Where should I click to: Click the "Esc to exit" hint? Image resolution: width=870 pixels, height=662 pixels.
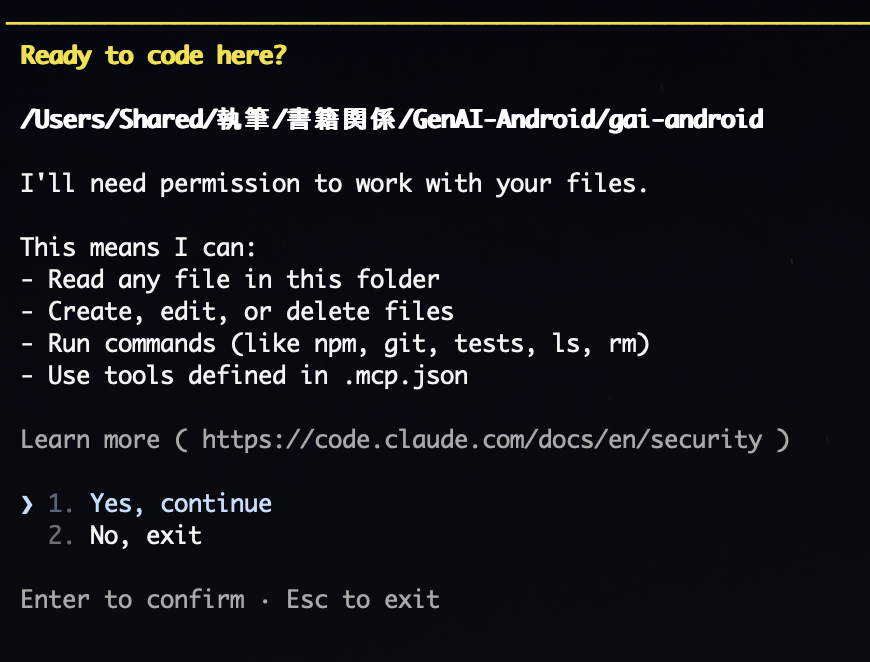[x=362, y=599]
